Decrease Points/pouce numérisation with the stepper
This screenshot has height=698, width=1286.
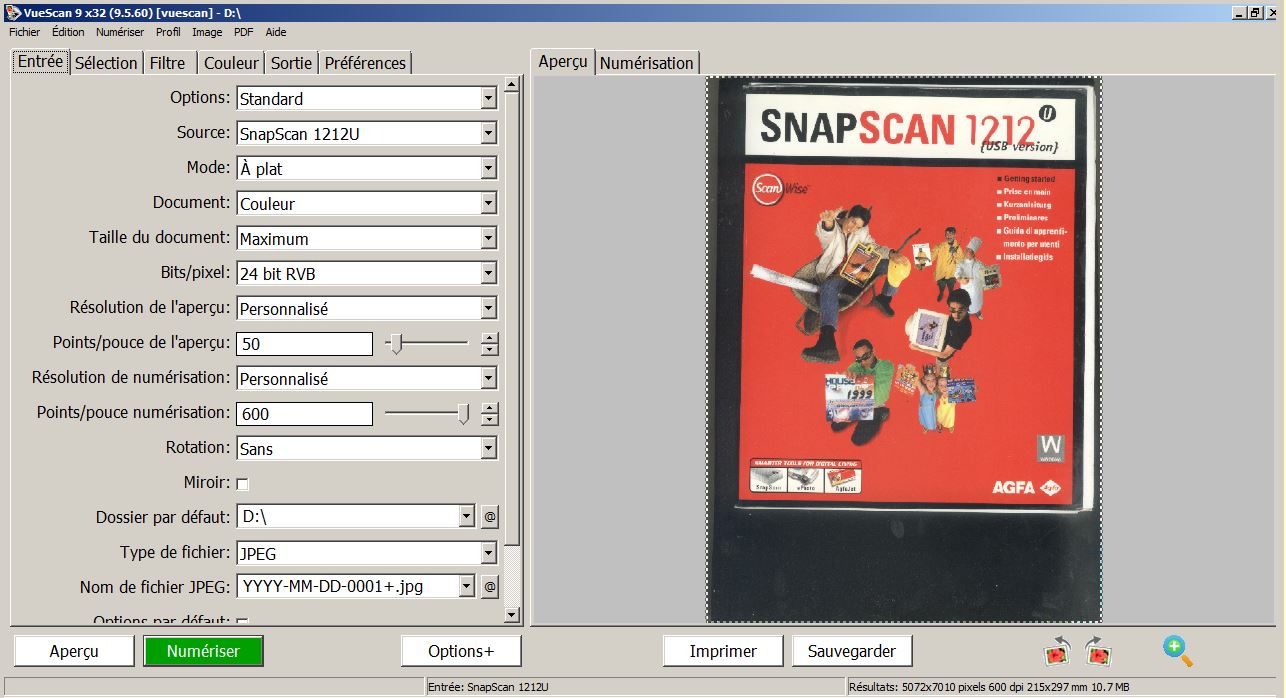489,420
